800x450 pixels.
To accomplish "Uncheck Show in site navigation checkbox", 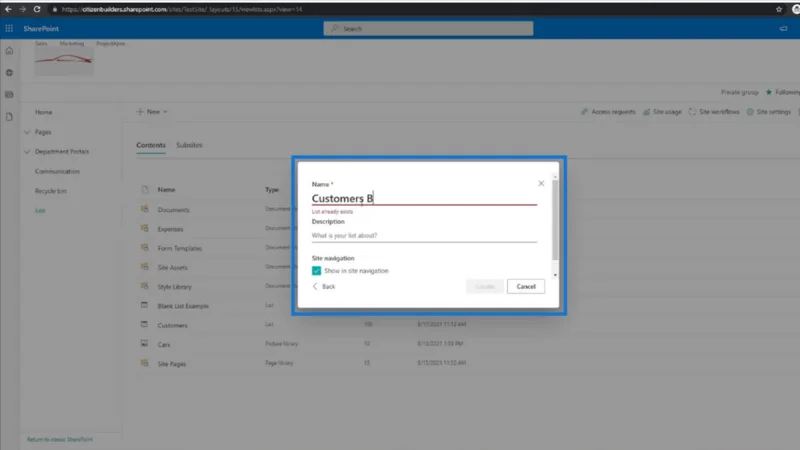I will (x=316, y=270).
